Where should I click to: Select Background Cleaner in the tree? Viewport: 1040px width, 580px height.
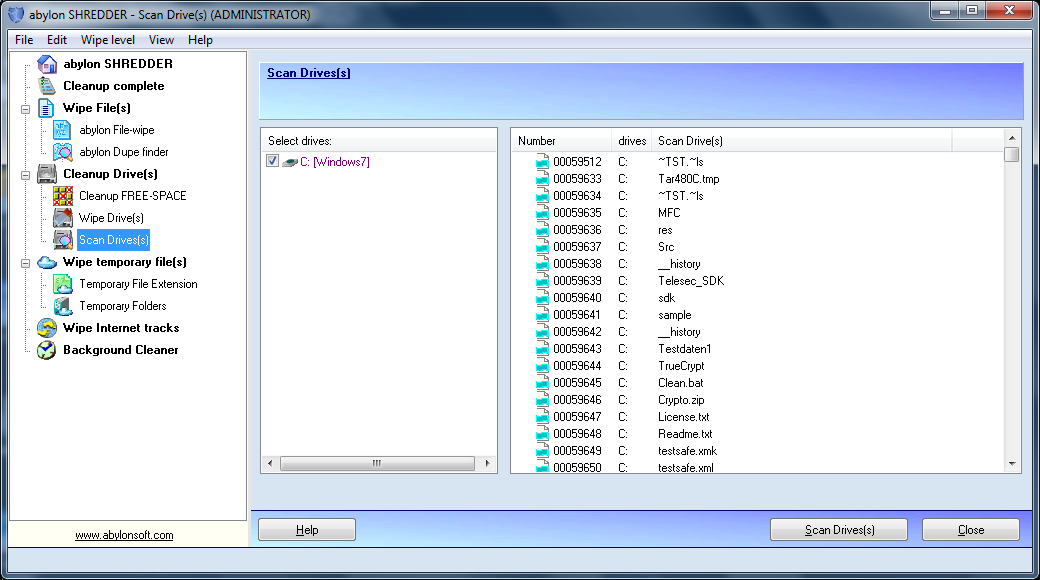coord(121,350)
